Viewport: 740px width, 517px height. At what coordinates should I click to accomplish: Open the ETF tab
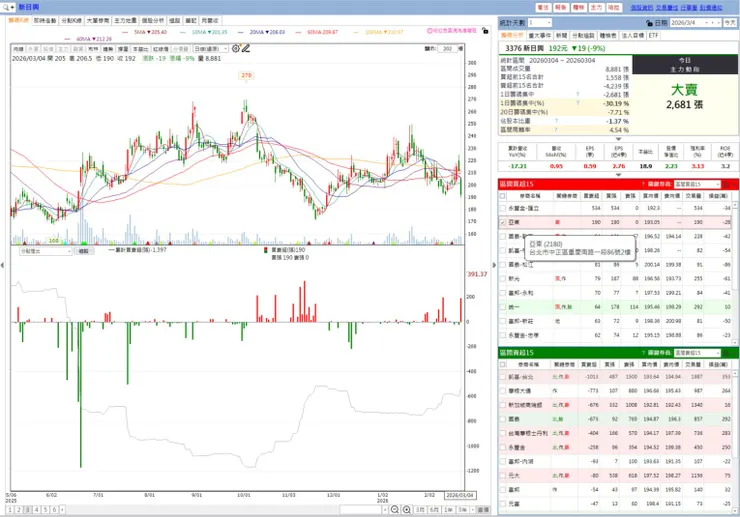point(653,35)
